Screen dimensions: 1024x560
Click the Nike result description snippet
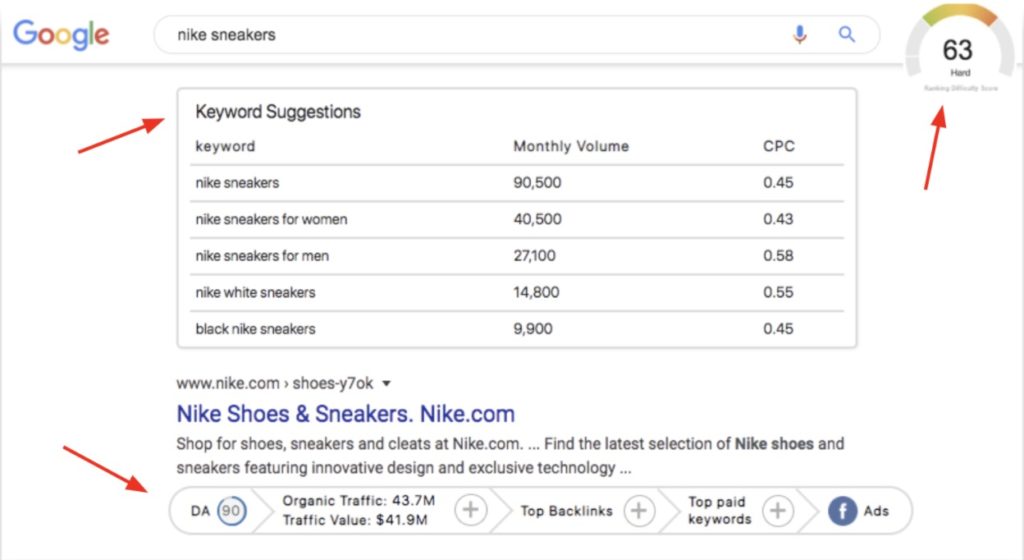point(510,456)
